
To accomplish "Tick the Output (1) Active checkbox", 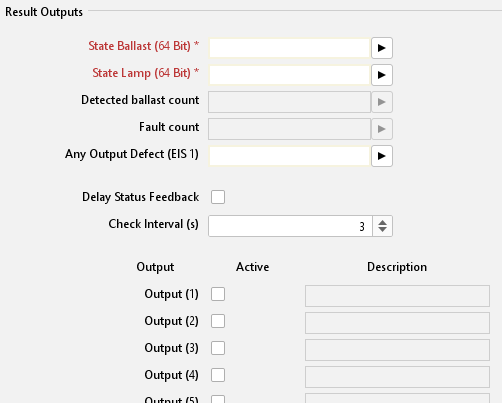I will (x=218, y=294).
